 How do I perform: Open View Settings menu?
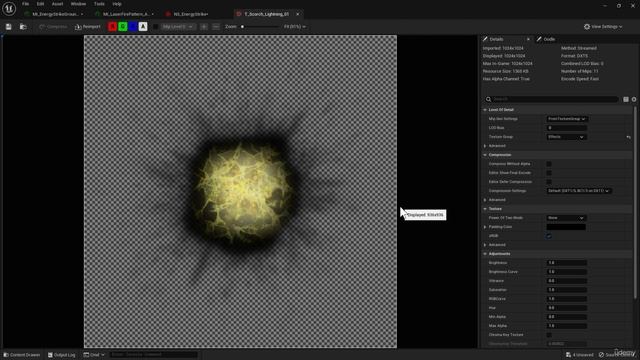pyautogui.click(x=603, y=27)
